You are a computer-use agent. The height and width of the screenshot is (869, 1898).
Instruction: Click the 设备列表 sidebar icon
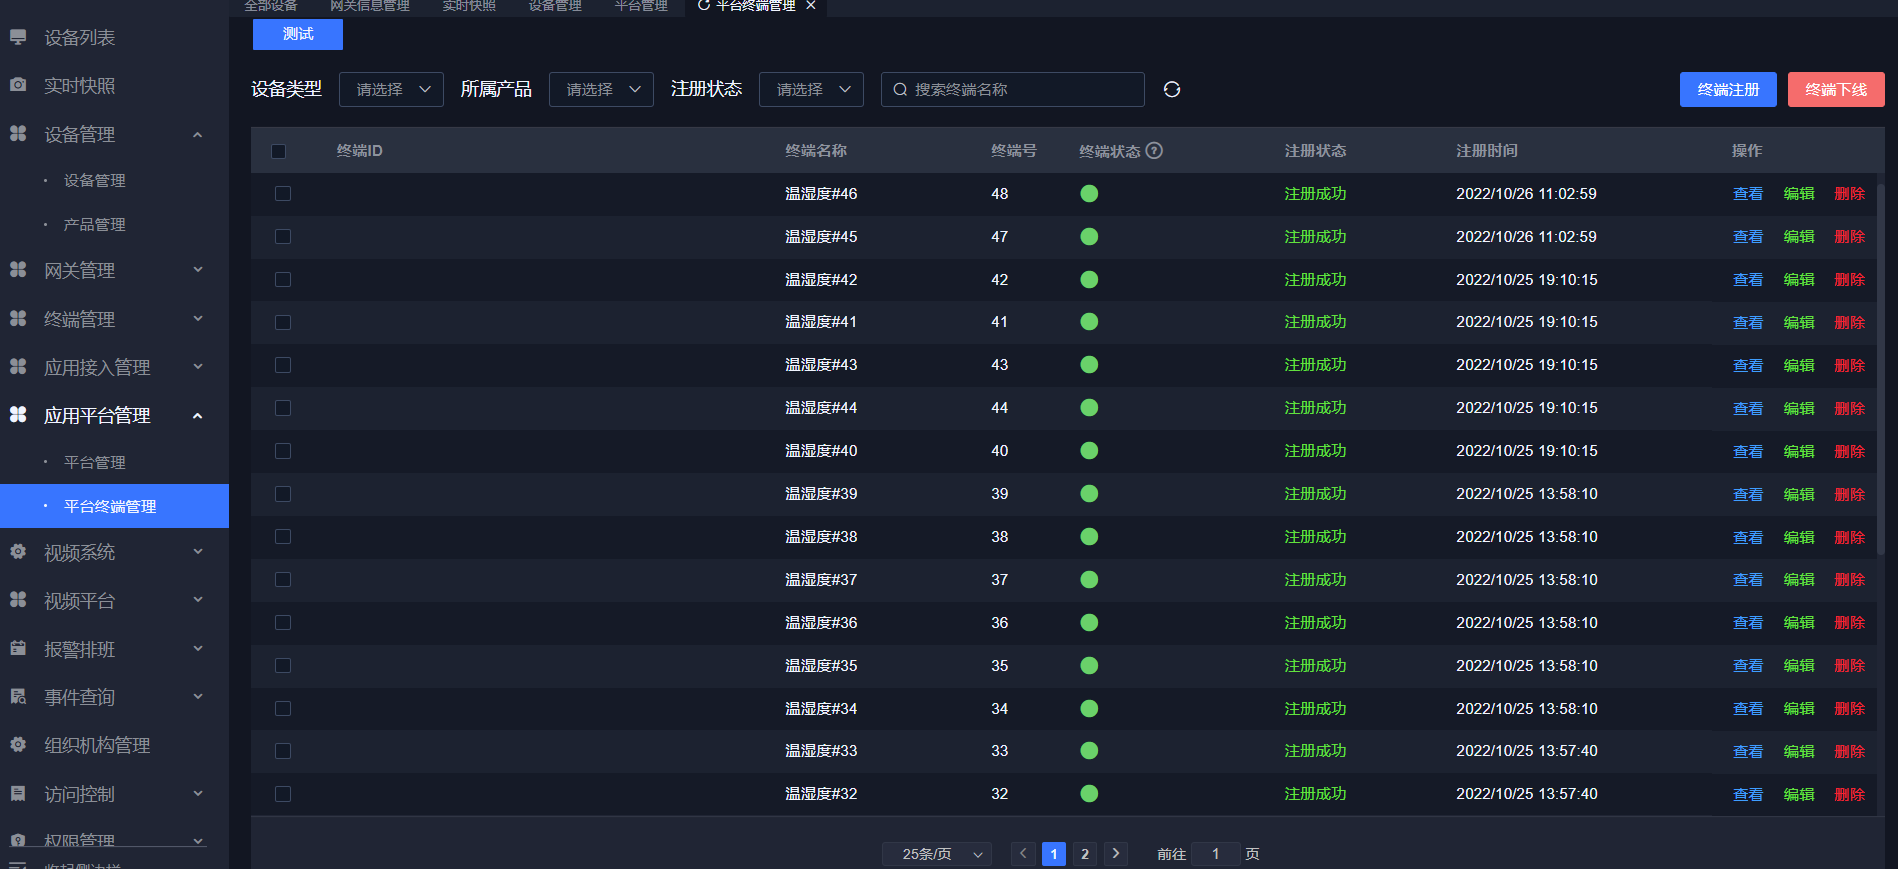(18, 37)
